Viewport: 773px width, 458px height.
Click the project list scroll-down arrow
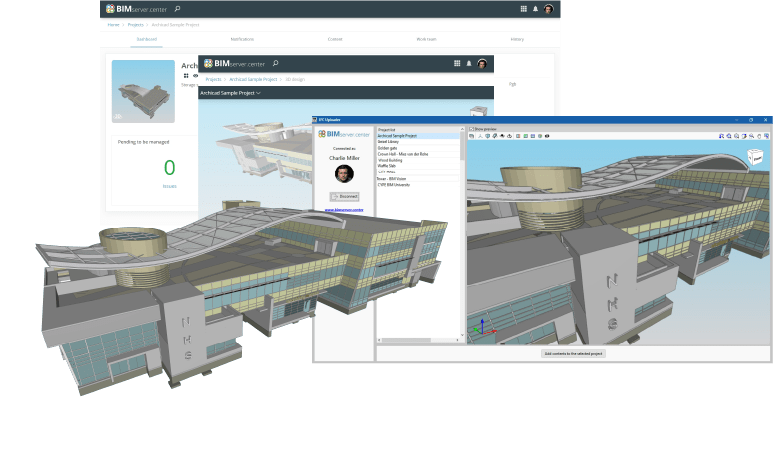point(462,335)
